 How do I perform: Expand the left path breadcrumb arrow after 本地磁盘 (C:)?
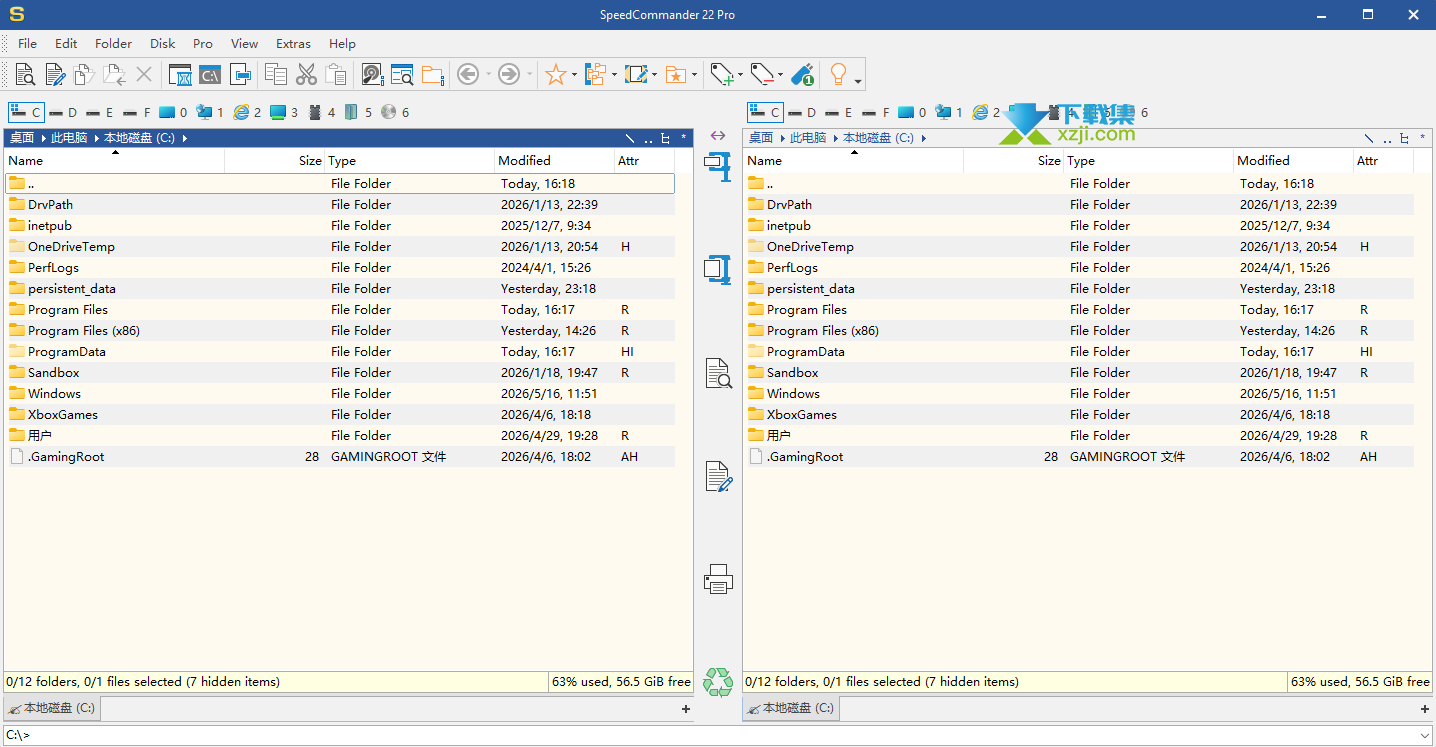point(185,138)
